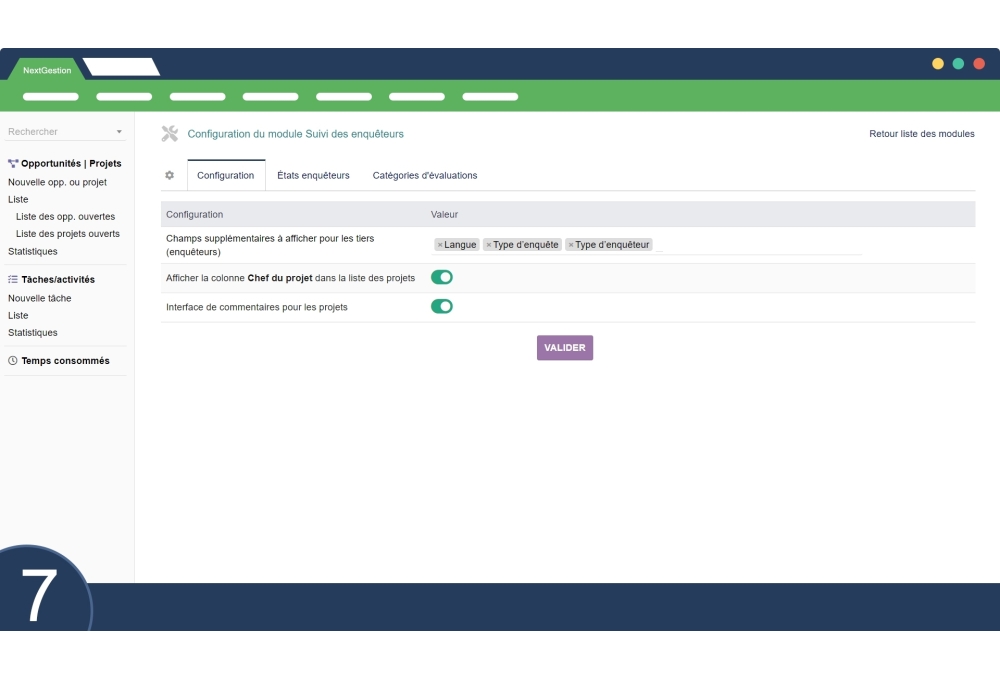Click the extra fields tag input area

tap(758, 245)
